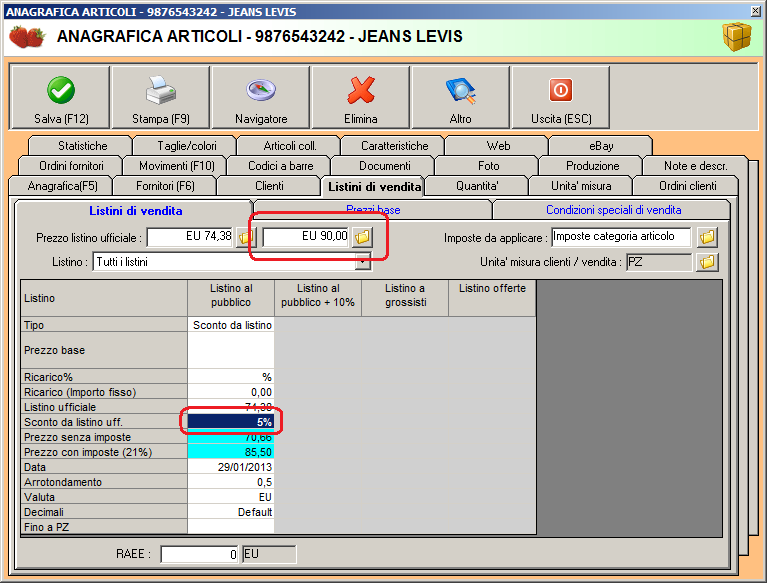Click the Default decimals cell
This screenshot has height=583, width=767.
pyautogui.click(x=231, y=512)
